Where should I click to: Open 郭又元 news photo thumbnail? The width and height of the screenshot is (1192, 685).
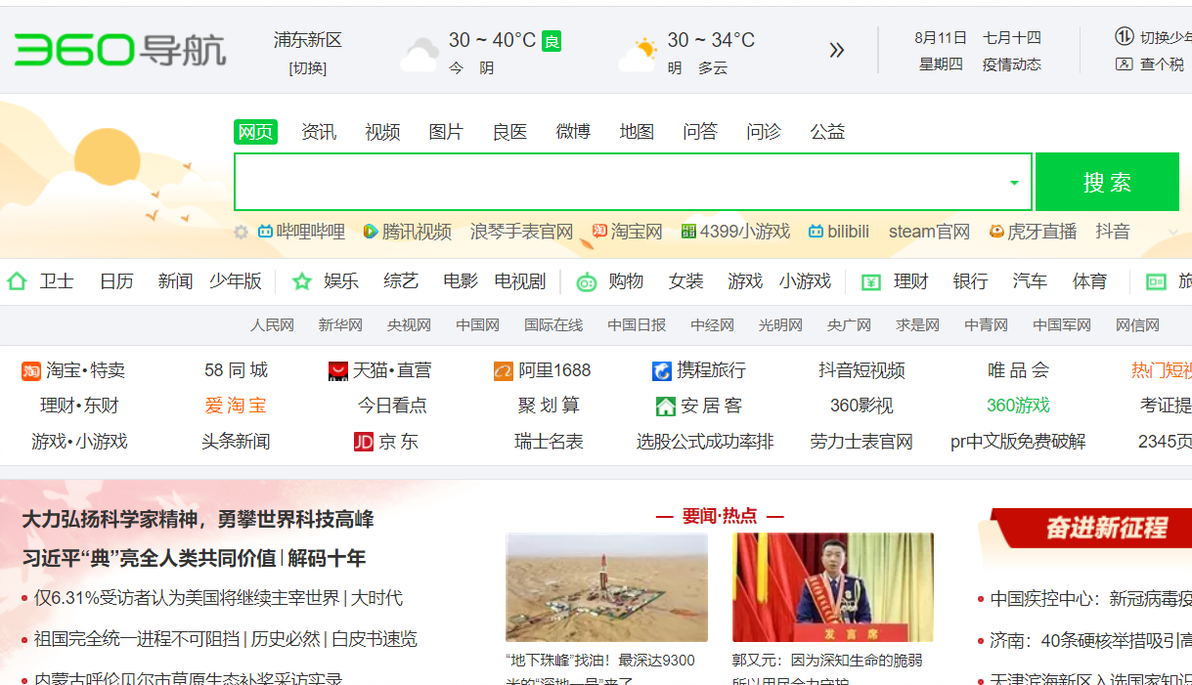833,588
